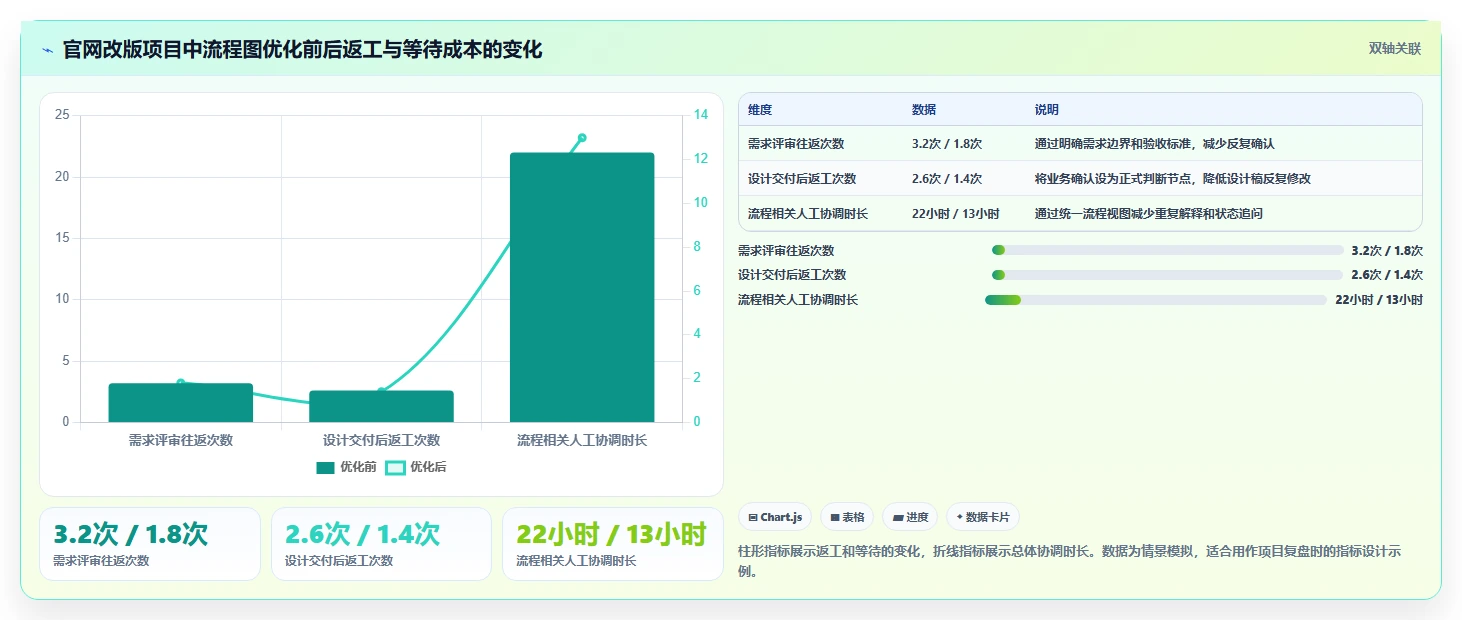Click the 进度 tag chip

910,517
